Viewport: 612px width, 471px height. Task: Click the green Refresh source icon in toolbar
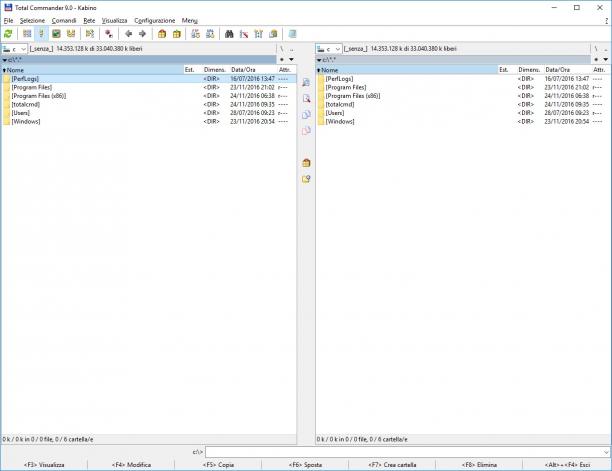[x=8, y=34]
